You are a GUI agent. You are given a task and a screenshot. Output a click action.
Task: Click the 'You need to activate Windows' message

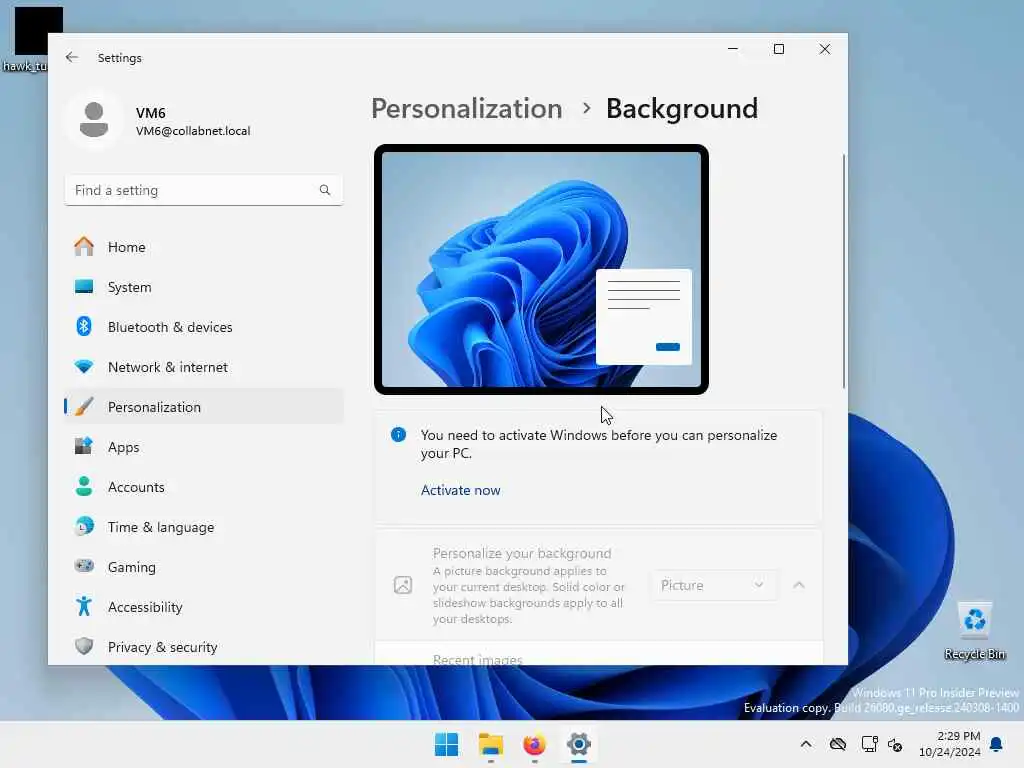tap(599, 444)
